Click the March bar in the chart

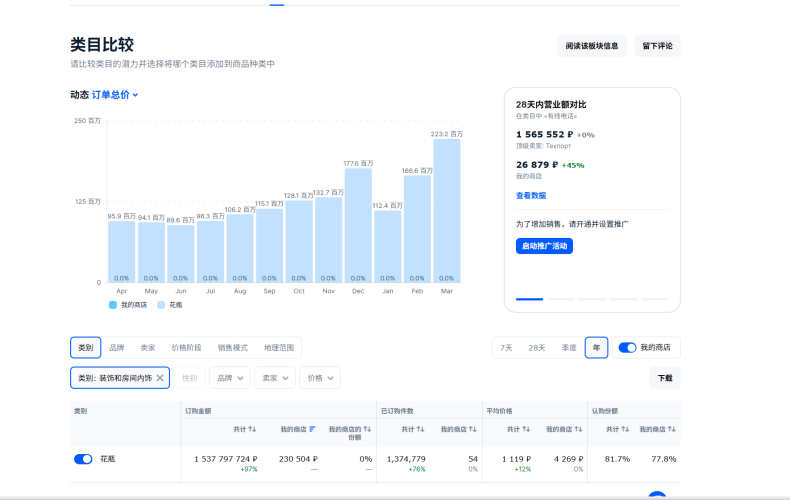(x=446, y=210)
